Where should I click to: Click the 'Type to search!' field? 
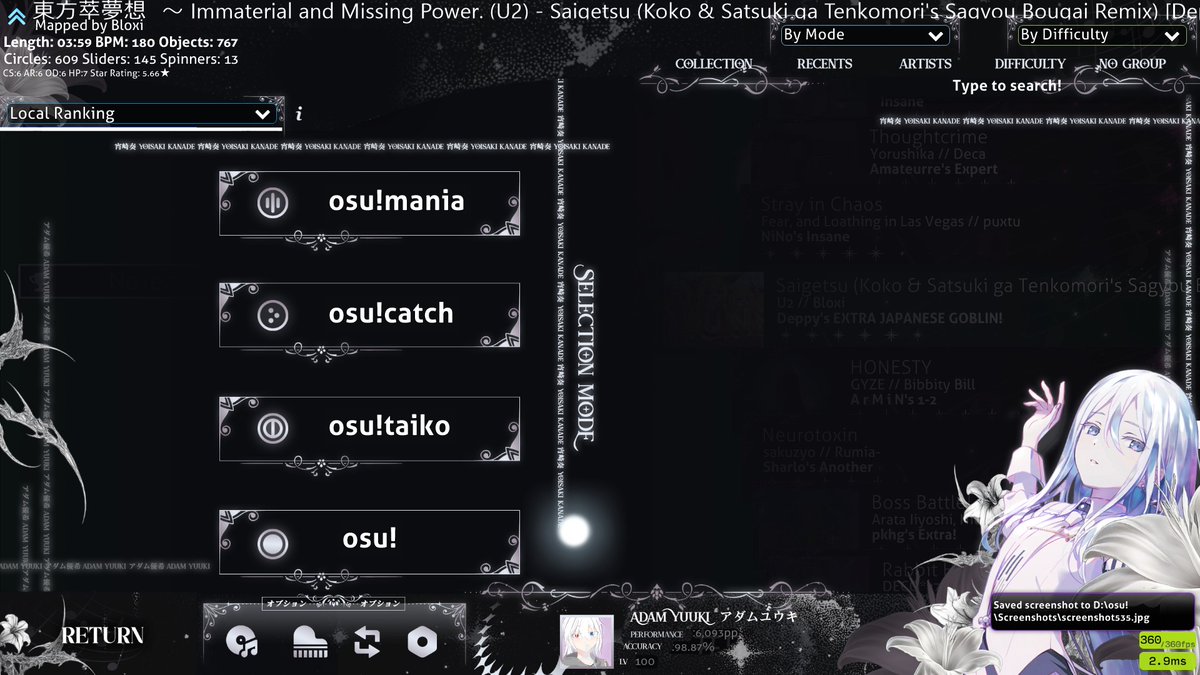[1007, 86]
